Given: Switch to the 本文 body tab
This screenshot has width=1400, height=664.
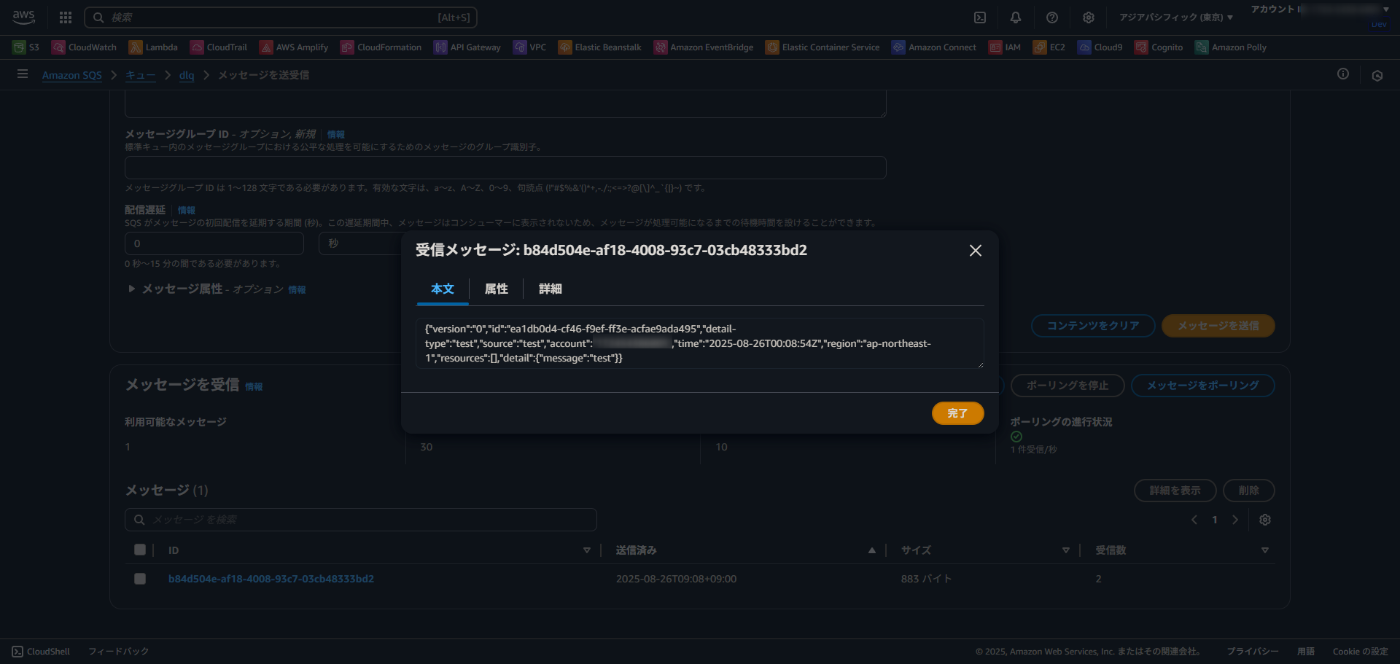Looking at the screenshot, I should pyautogui.click(x=442, y=289).
